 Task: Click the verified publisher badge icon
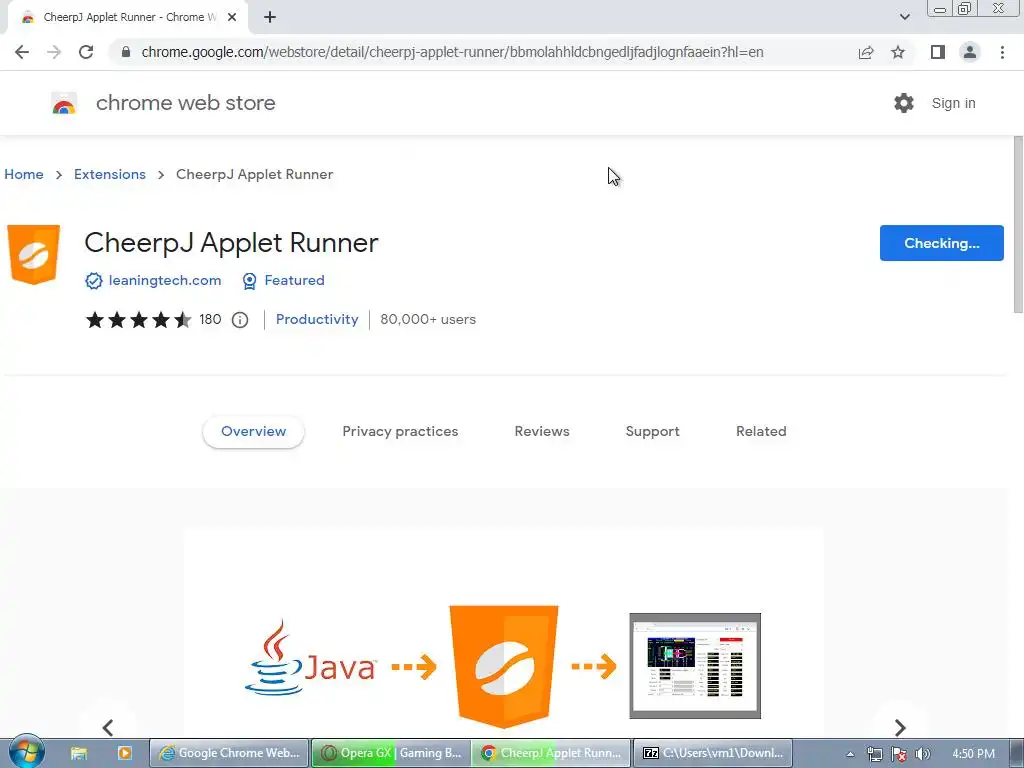click(94, 281)
